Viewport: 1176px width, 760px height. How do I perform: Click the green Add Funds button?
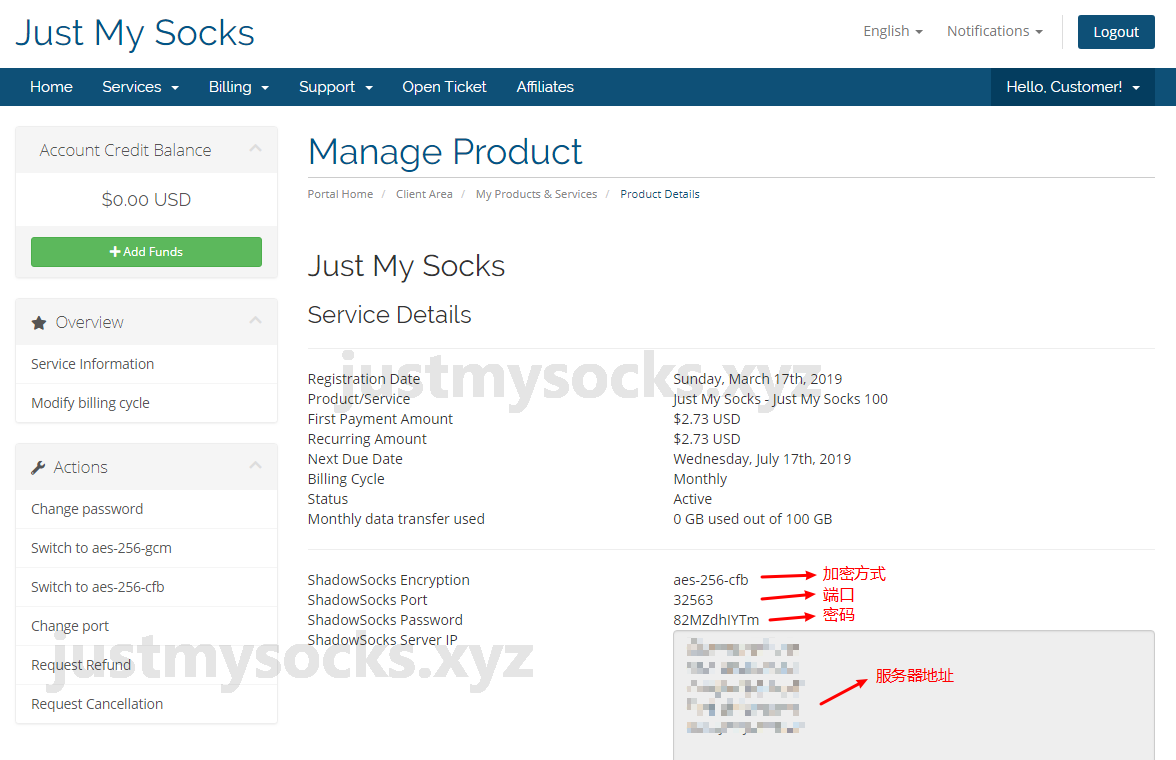tap(146, 252)
